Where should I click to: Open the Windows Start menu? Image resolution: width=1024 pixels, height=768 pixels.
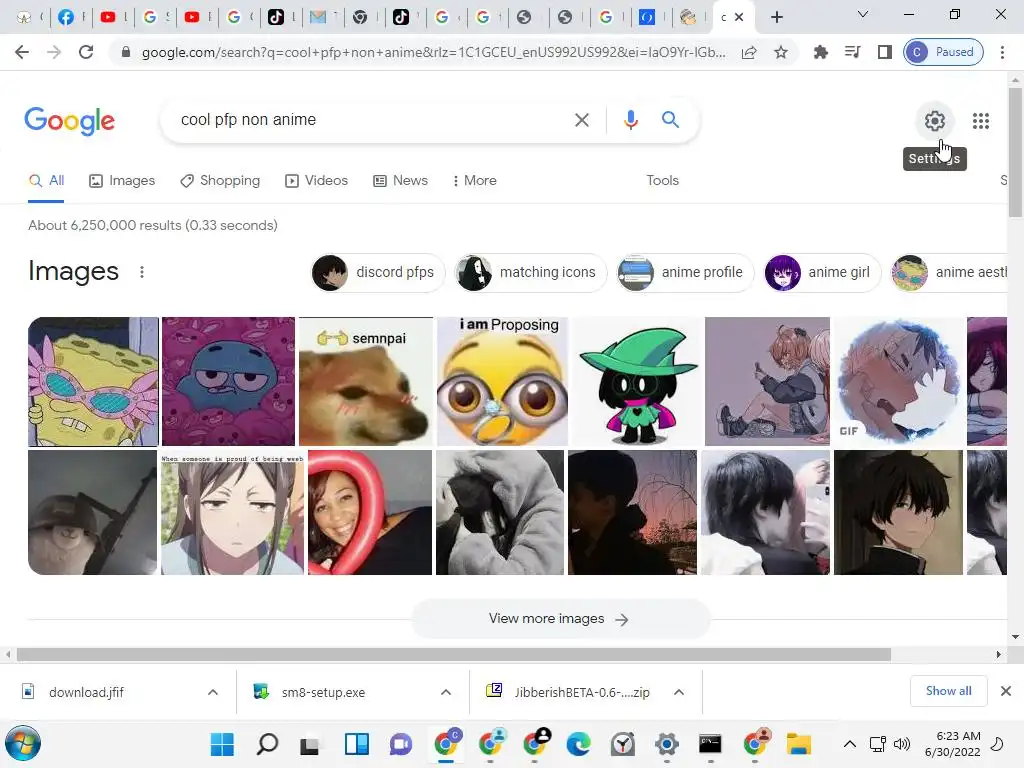222,744
